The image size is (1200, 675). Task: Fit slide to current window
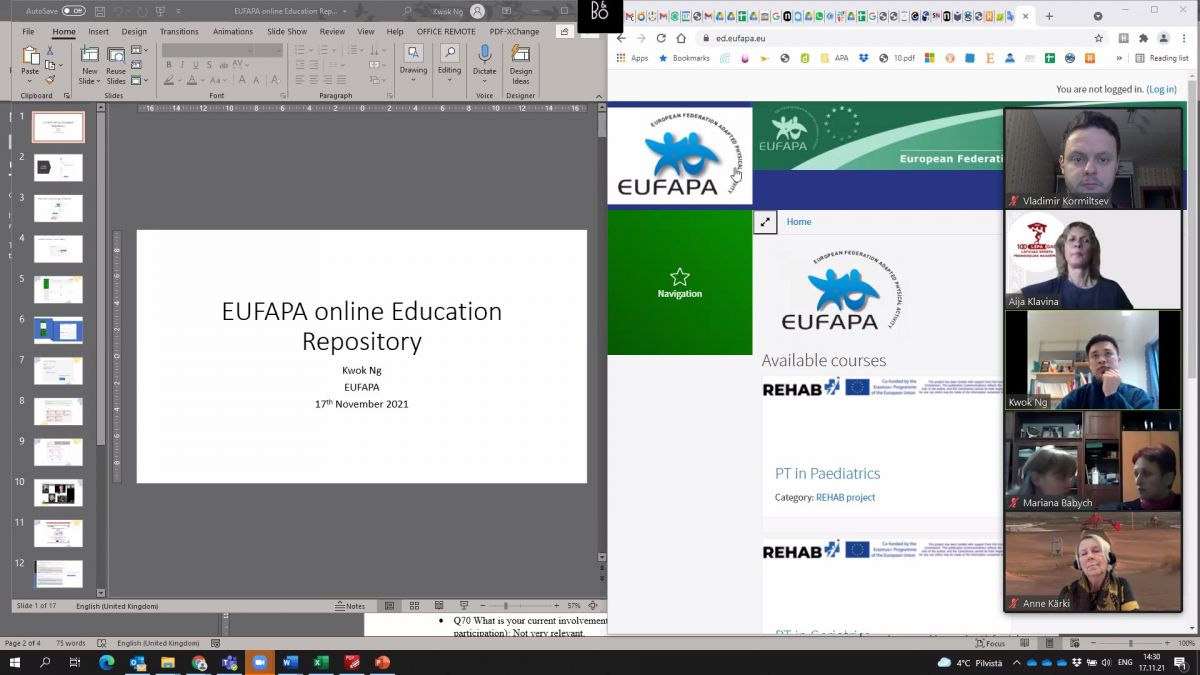(x=593, y=606)
